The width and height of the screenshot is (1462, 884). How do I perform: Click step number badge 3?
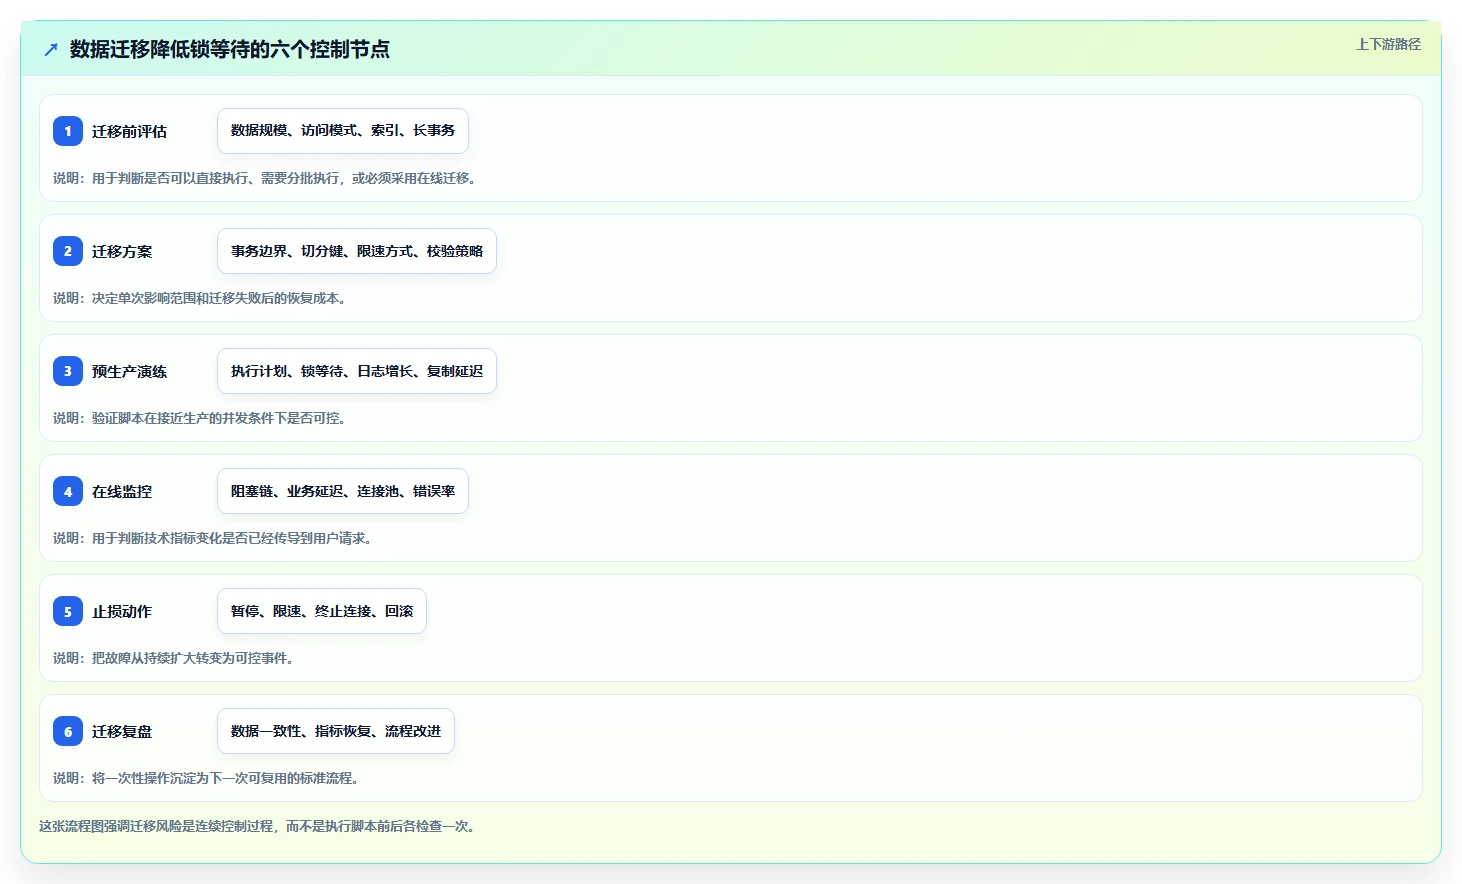(68, 371)
